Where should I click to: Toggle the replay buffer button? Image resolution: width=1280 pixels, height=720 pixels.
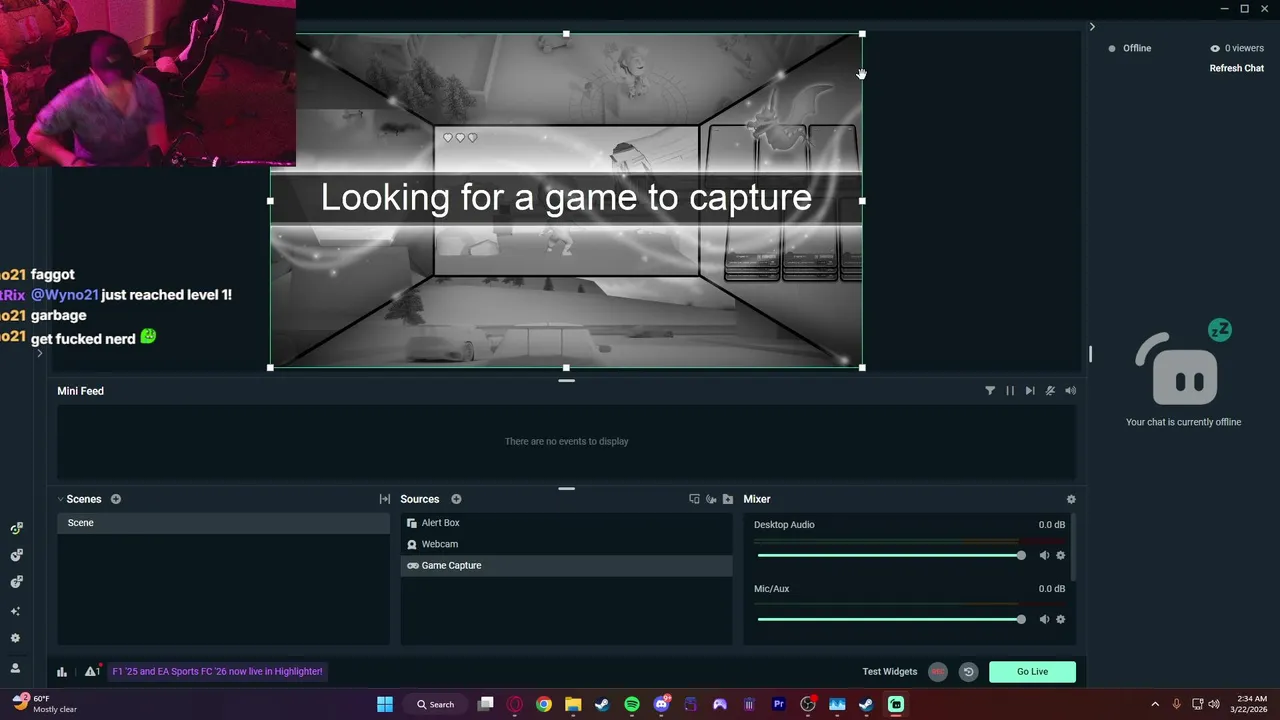tap(968, 672)
